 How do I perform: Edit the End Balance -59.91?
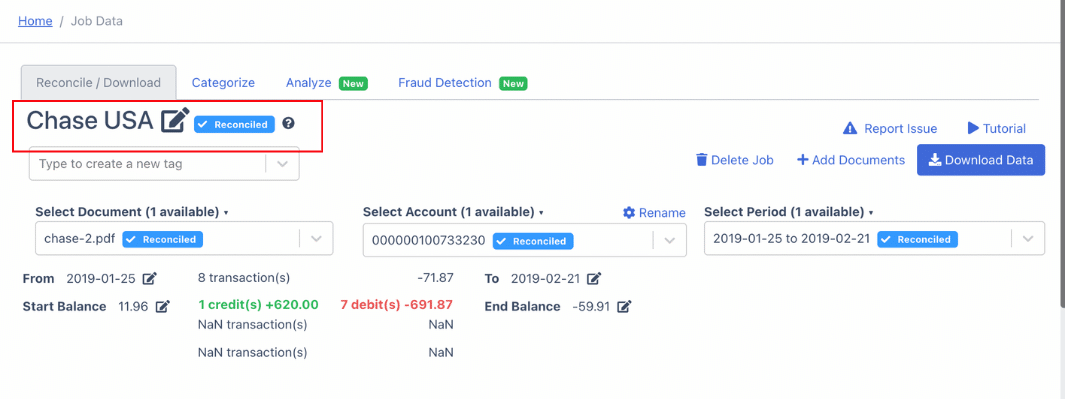point(624,306)
